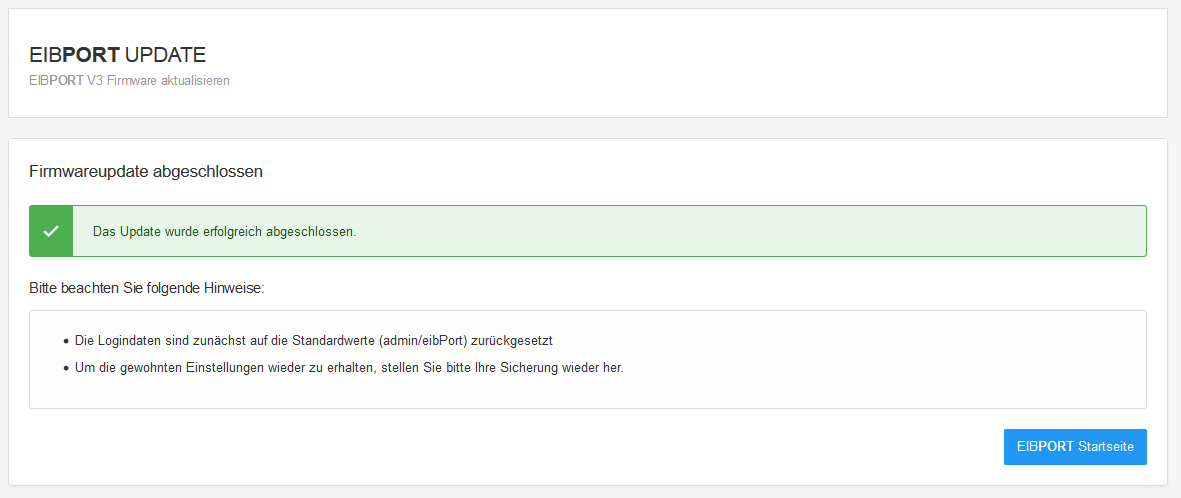
Task: Click the EIBPORT UPDATE page heading
Action: tap(118, 55)
